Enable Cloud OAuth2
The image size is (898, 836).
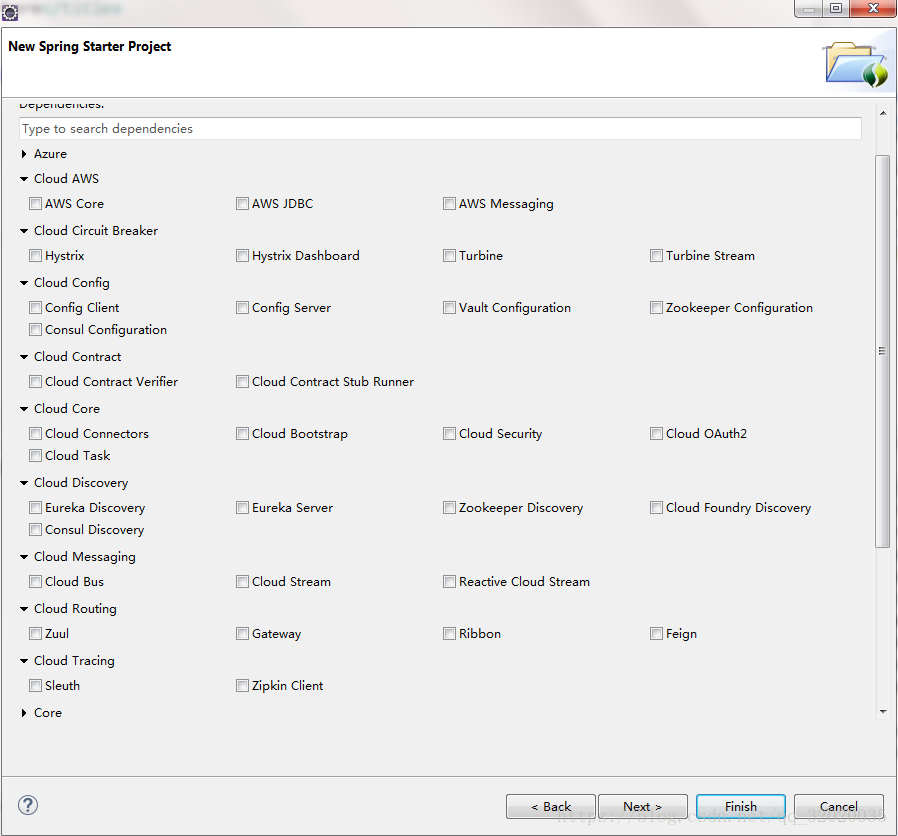[656, 433]
